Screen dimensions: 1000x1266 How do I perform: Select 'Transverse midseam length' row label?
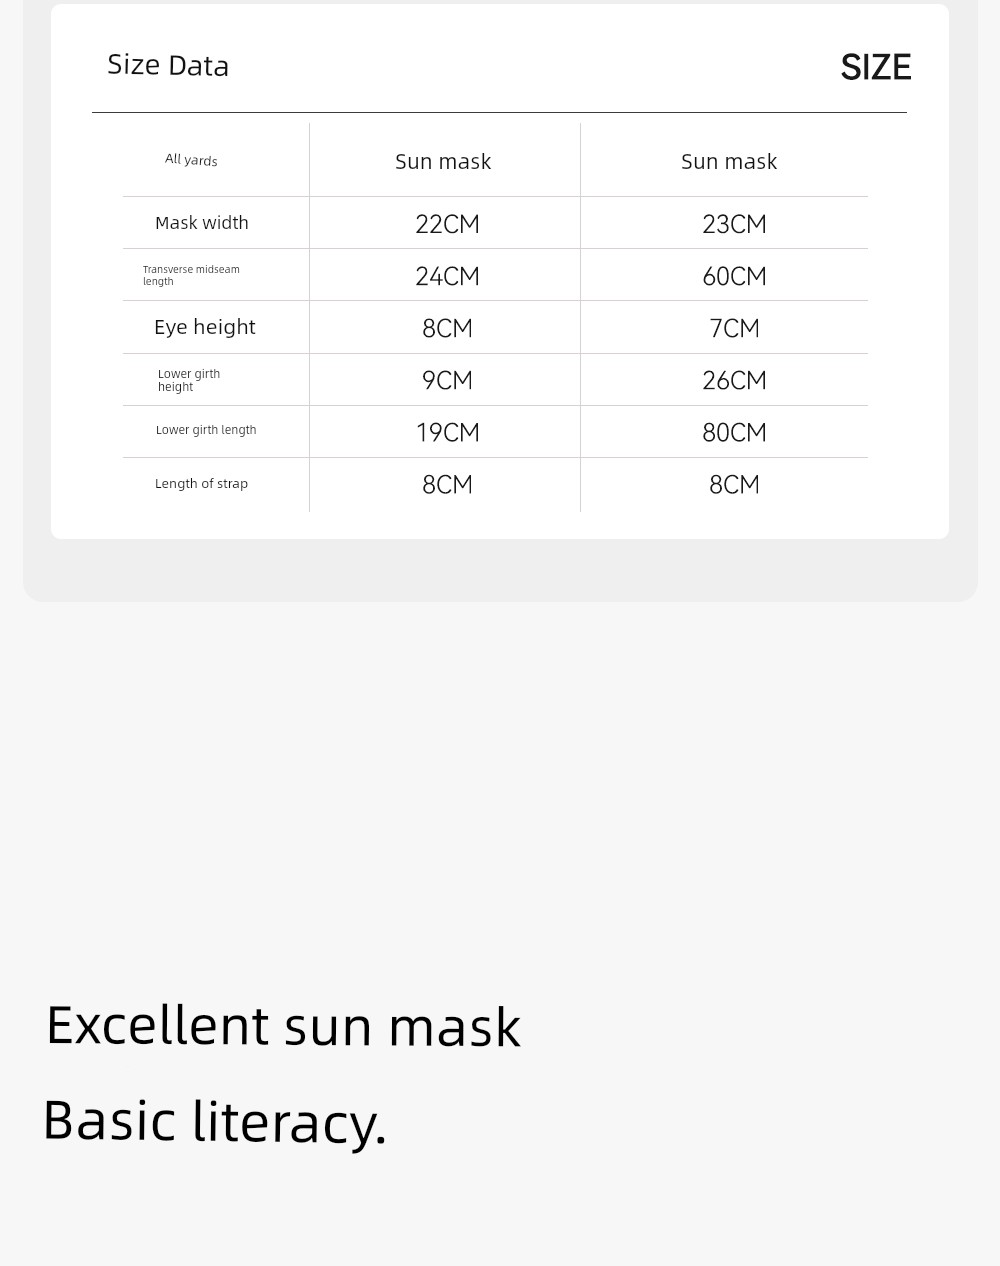click(x=191, y=275)
